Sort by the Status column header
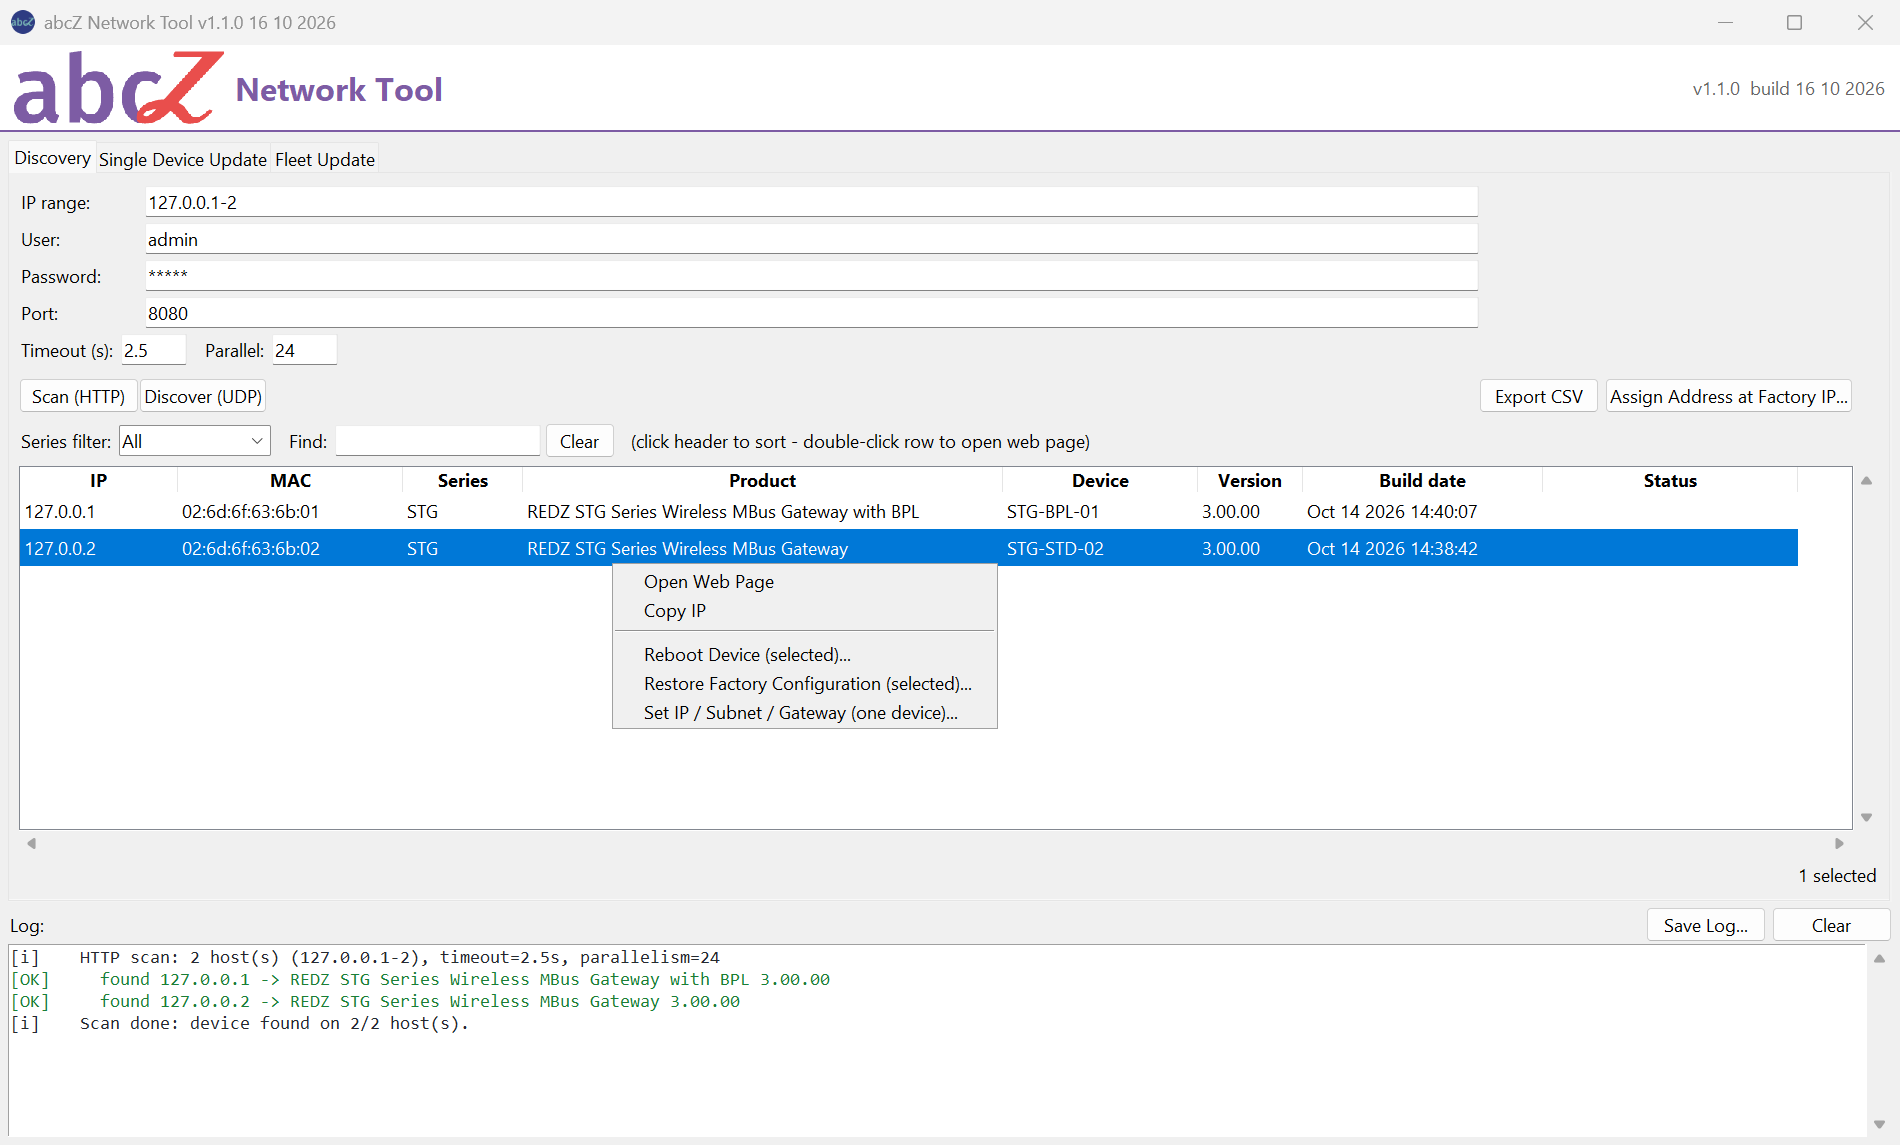Screen dimensions: 1900x1145 coord(1670,480)
